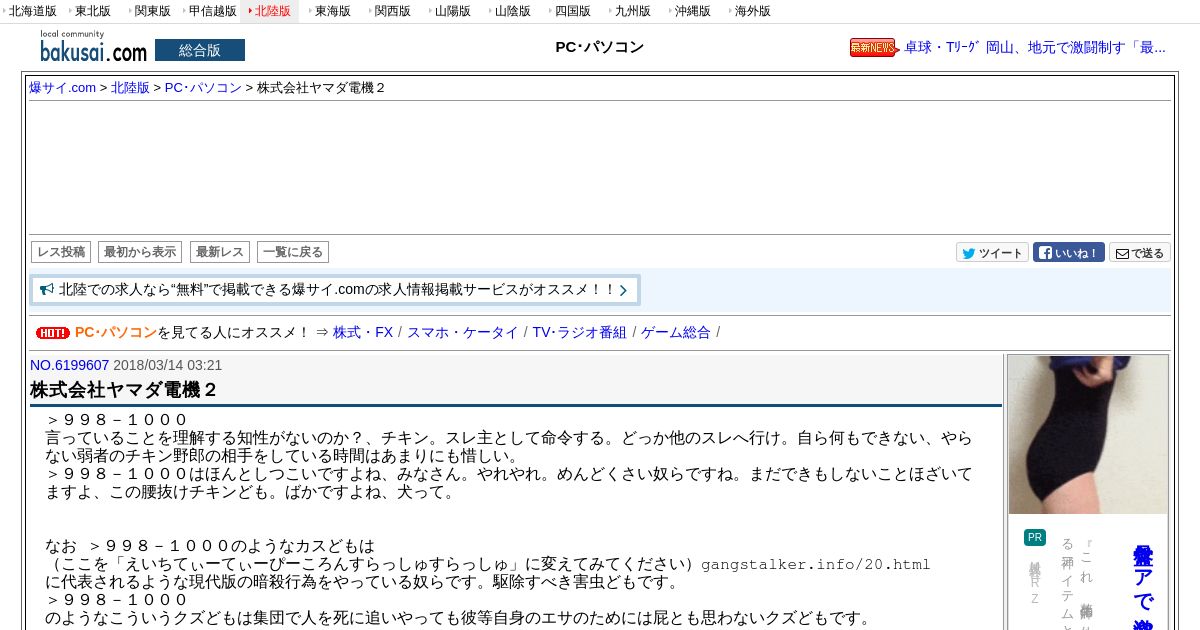The width and height of the screenshot is (1200, 630).
Task: Click the post date 2018/03/14 03:21
Action: click(168, 365)
